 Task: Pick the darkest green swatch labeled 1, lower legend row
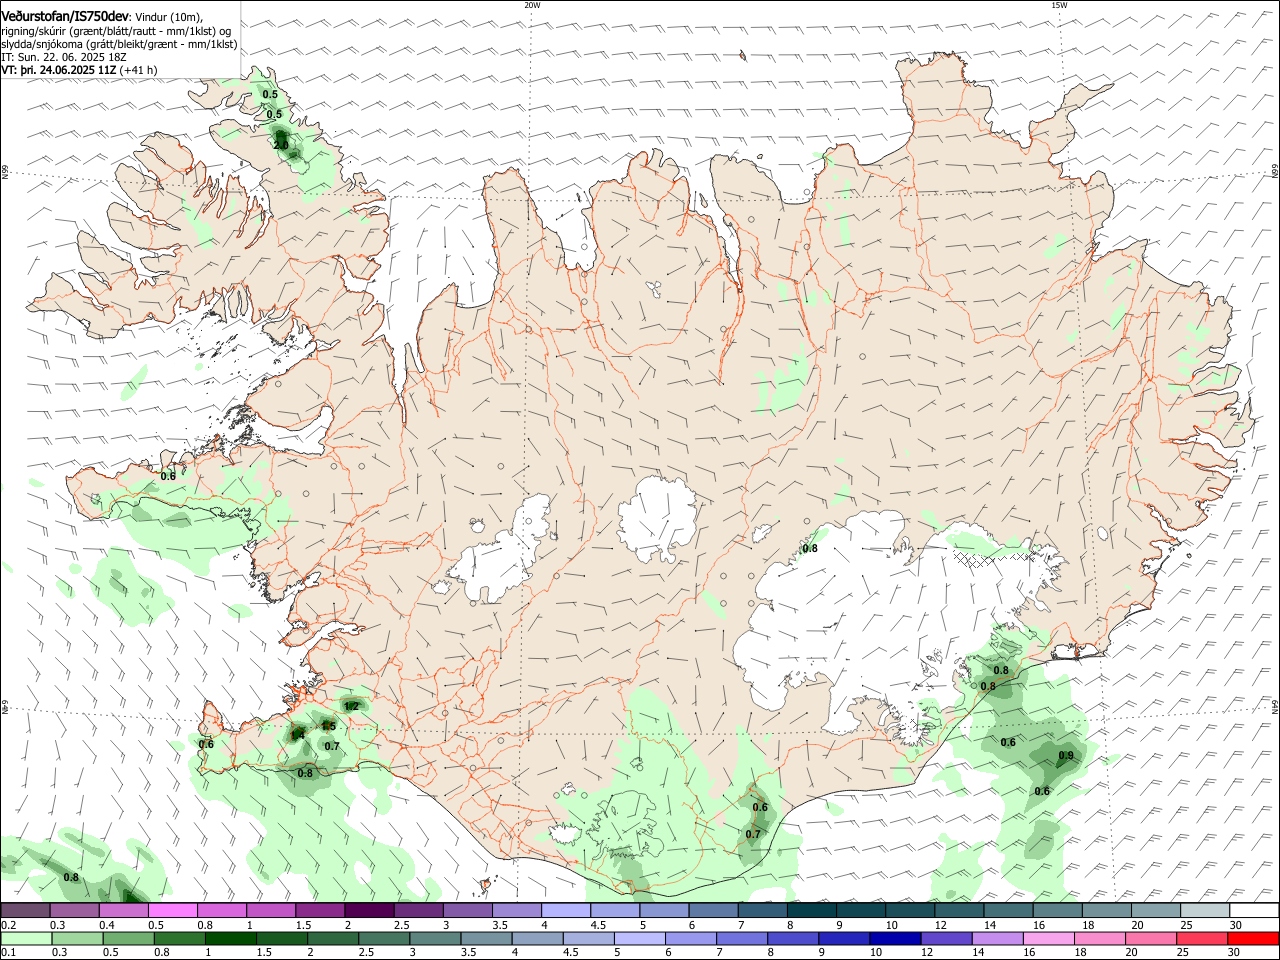coord(231,939)
